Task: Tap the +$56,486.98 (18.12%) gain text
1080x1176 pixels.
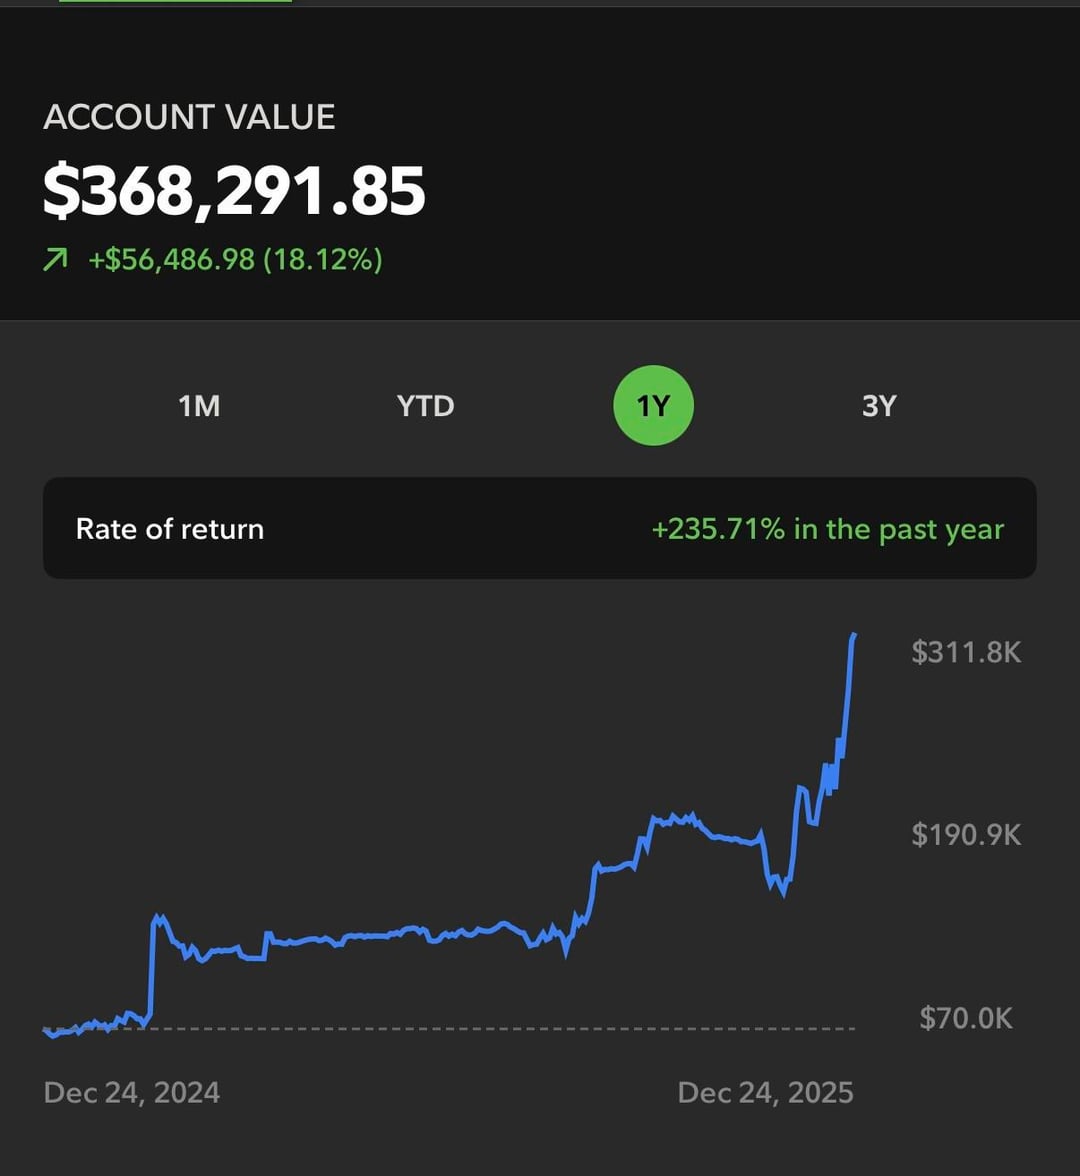Action: point(235,261)
